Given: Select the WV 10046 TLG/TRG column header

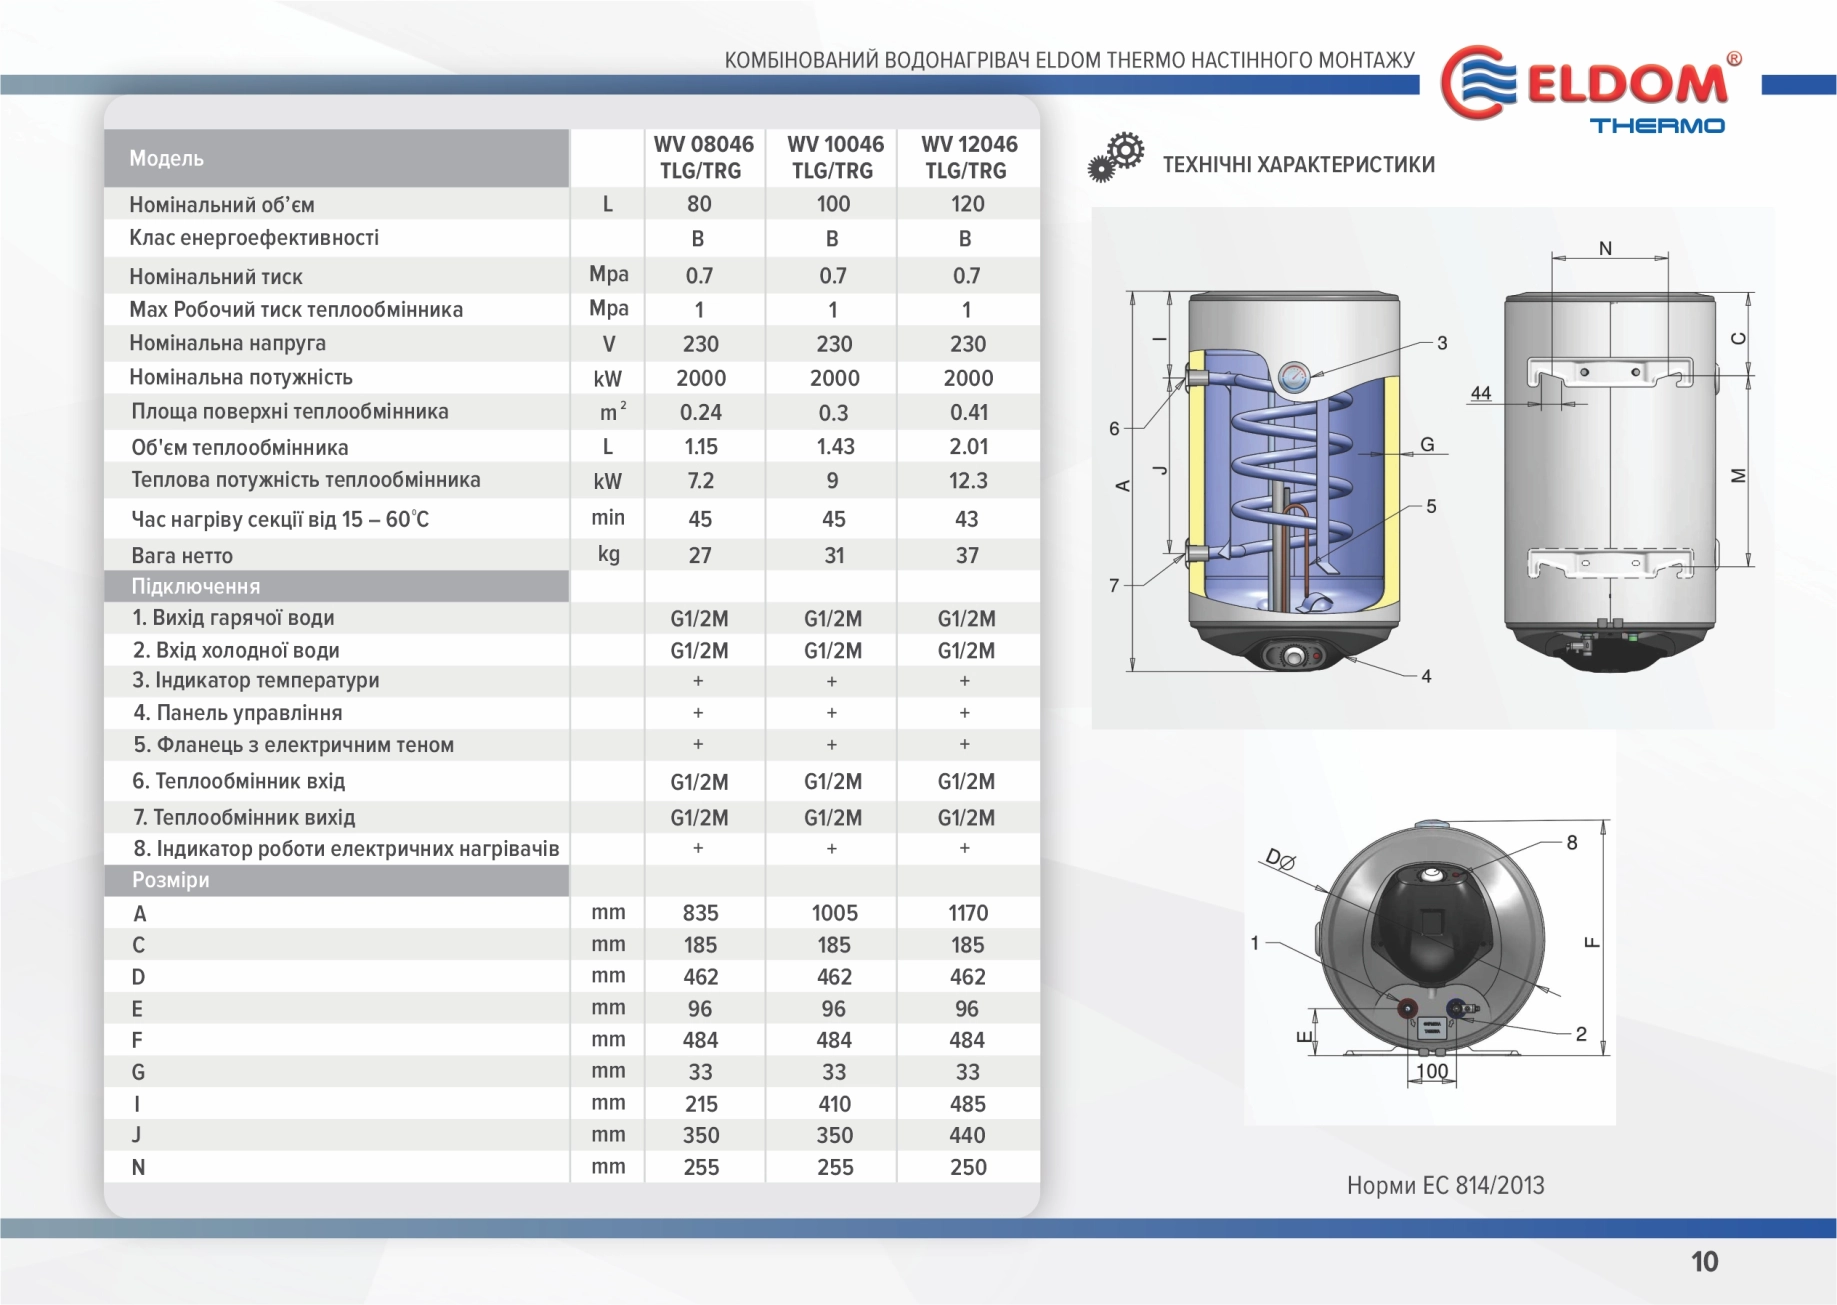Looking at the screenshot, I should [x=834, y=157].
